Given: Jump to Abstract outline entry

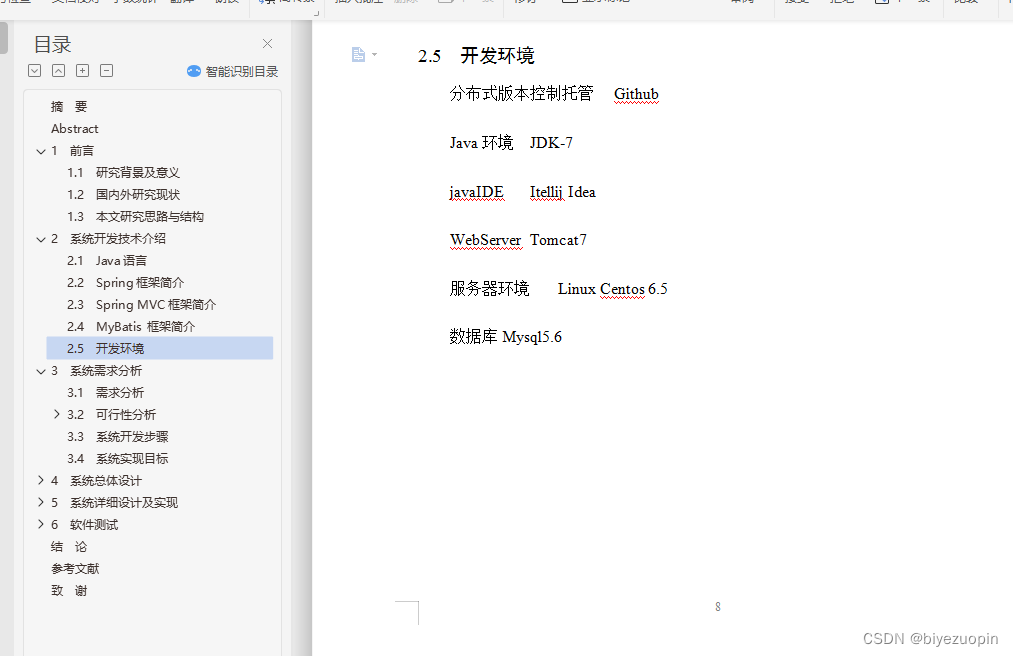Looking at the screenshot, I should 75,129.
